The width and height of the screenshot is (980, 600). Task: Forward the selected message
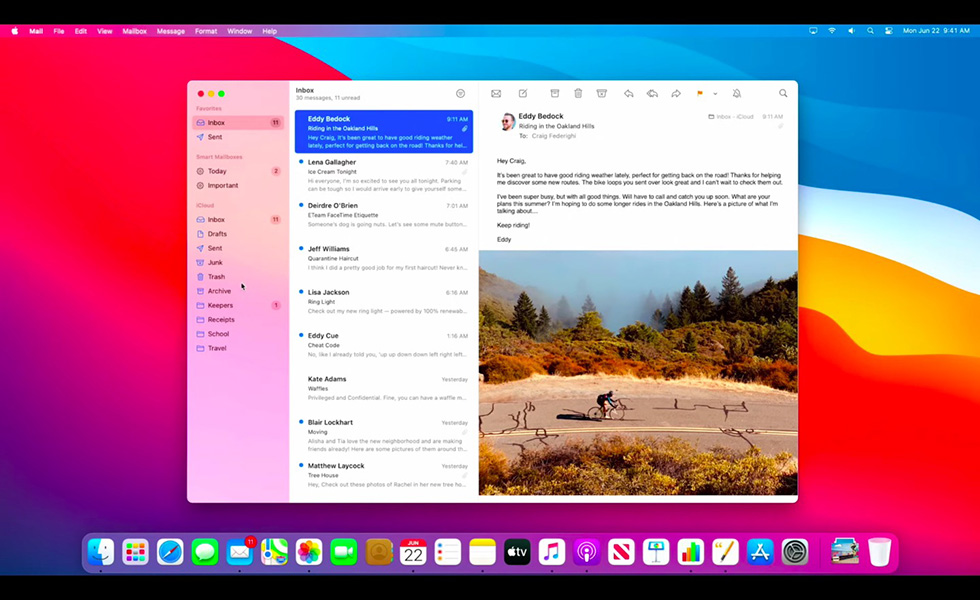676,93
